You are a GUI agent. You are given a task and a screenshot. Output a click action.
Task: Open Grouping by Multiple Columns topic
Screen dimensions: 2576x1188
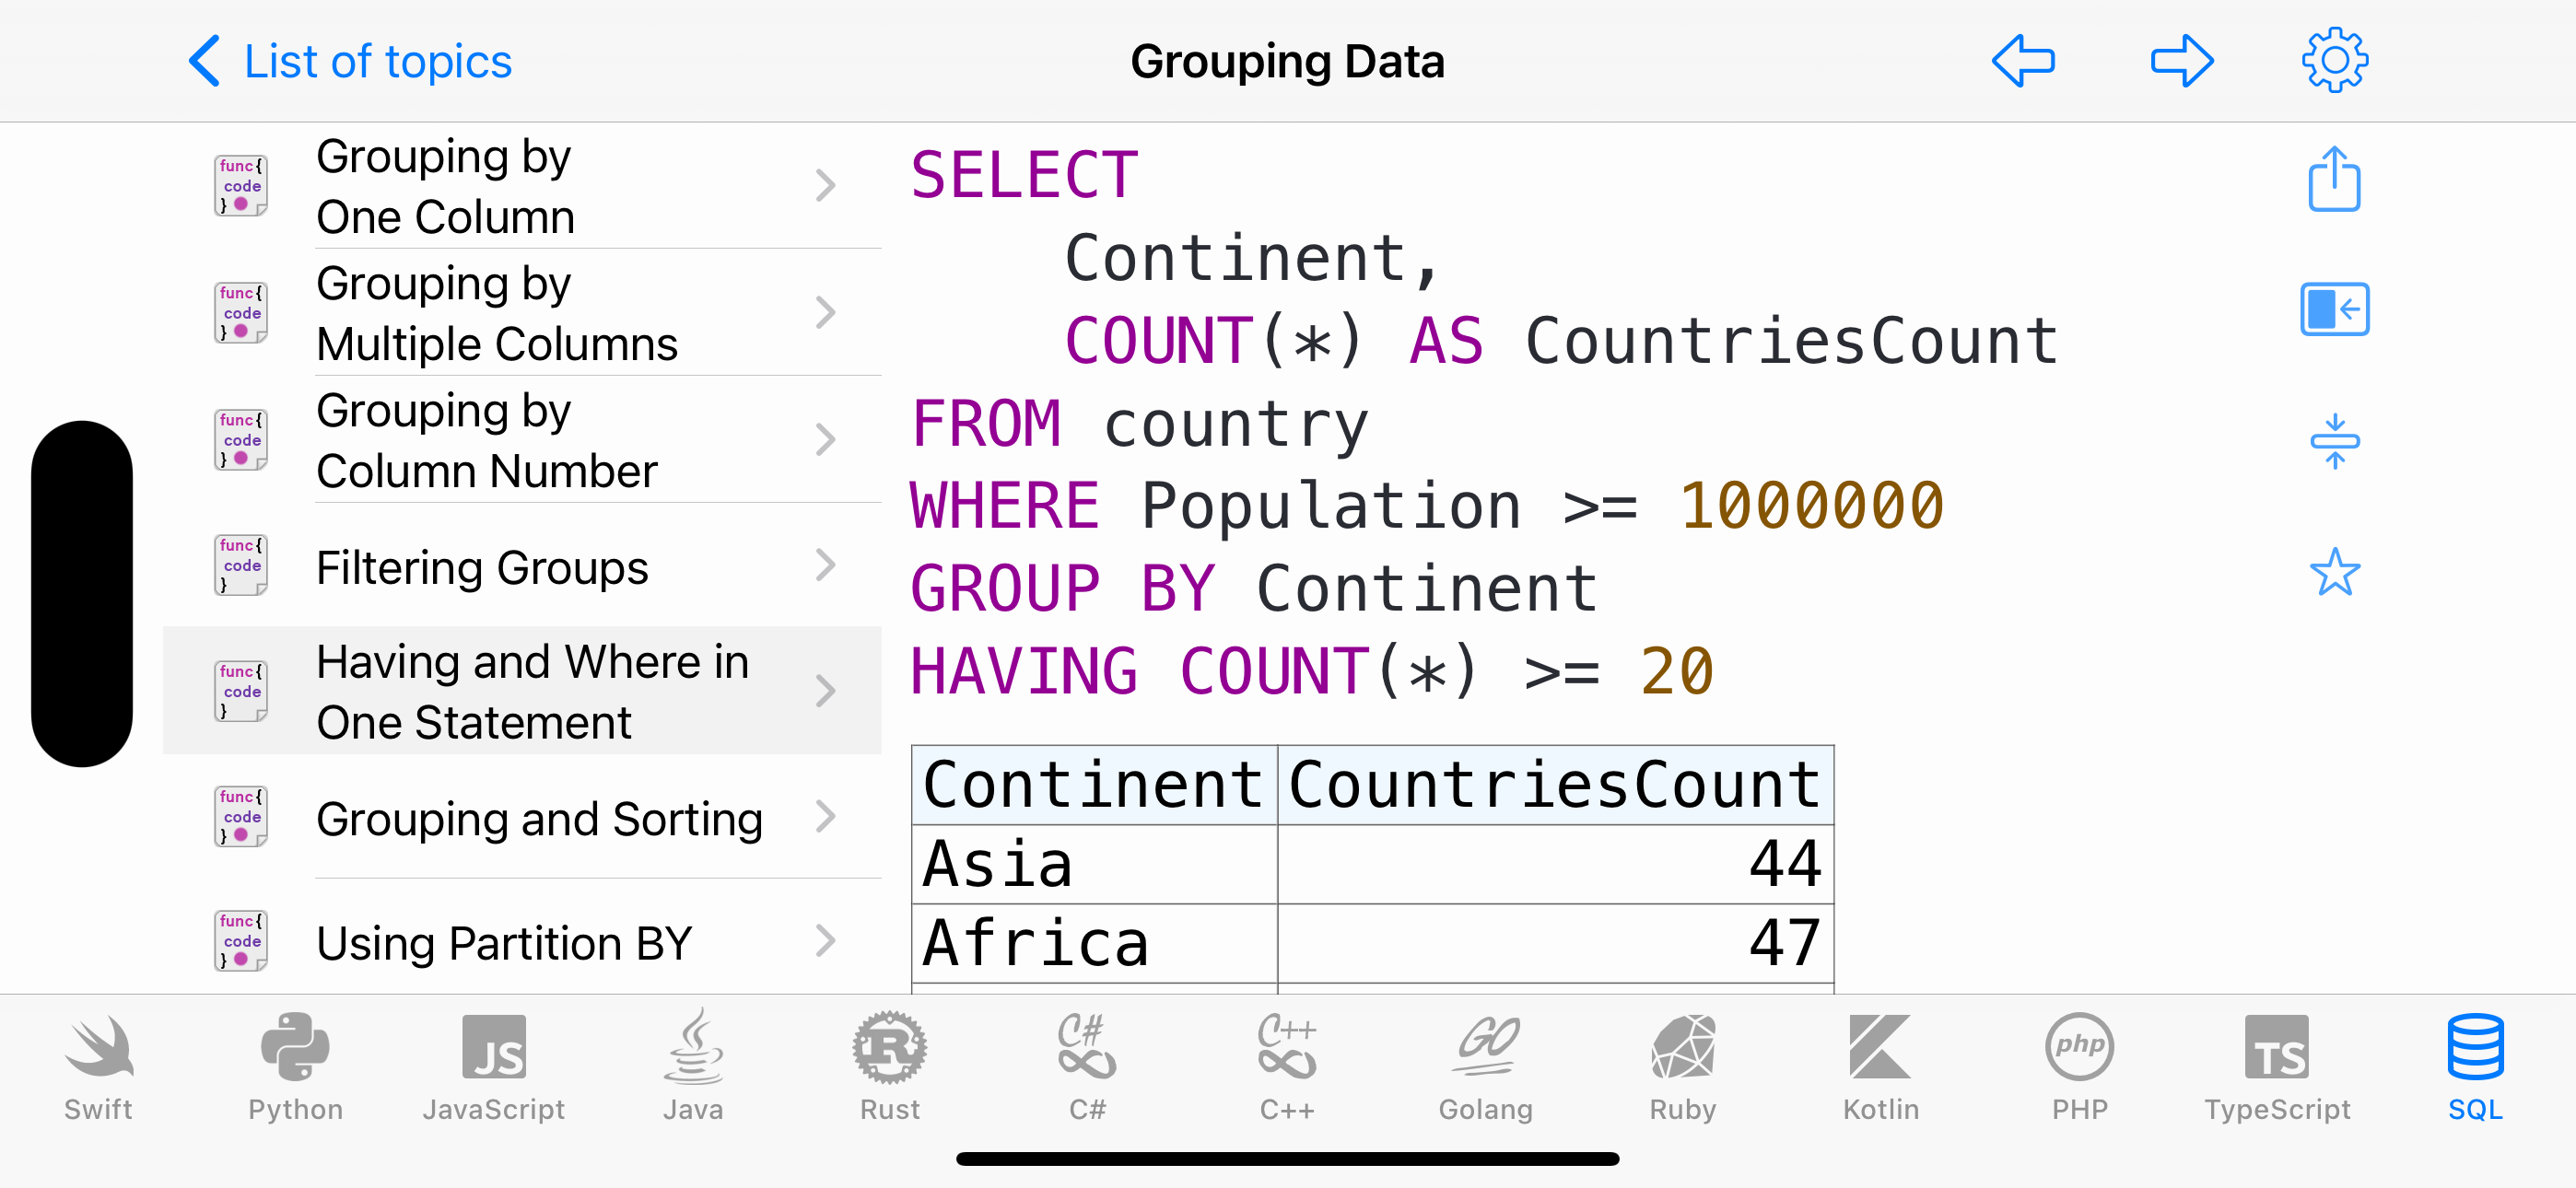[x=522, y=313]
